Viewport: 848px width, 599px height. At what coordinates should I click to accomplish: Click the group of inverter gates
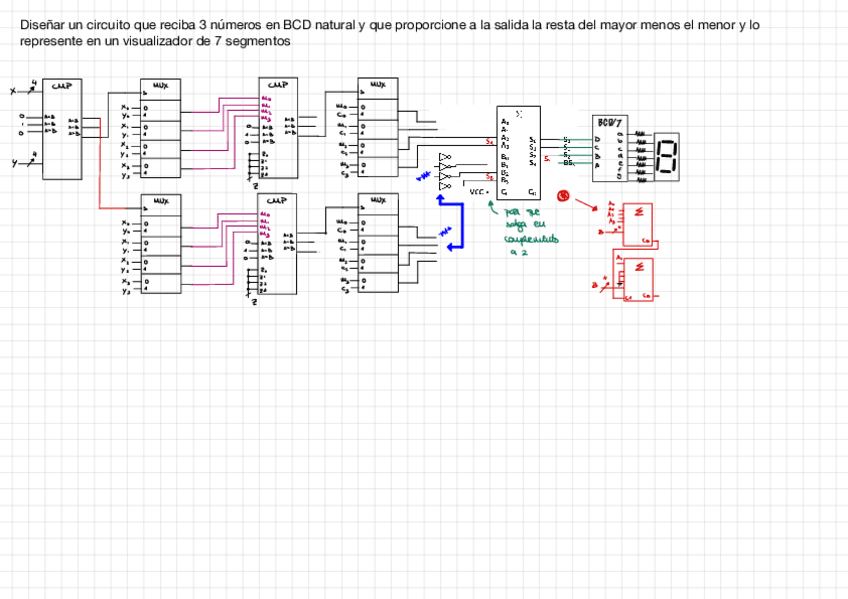coord(445,171)
